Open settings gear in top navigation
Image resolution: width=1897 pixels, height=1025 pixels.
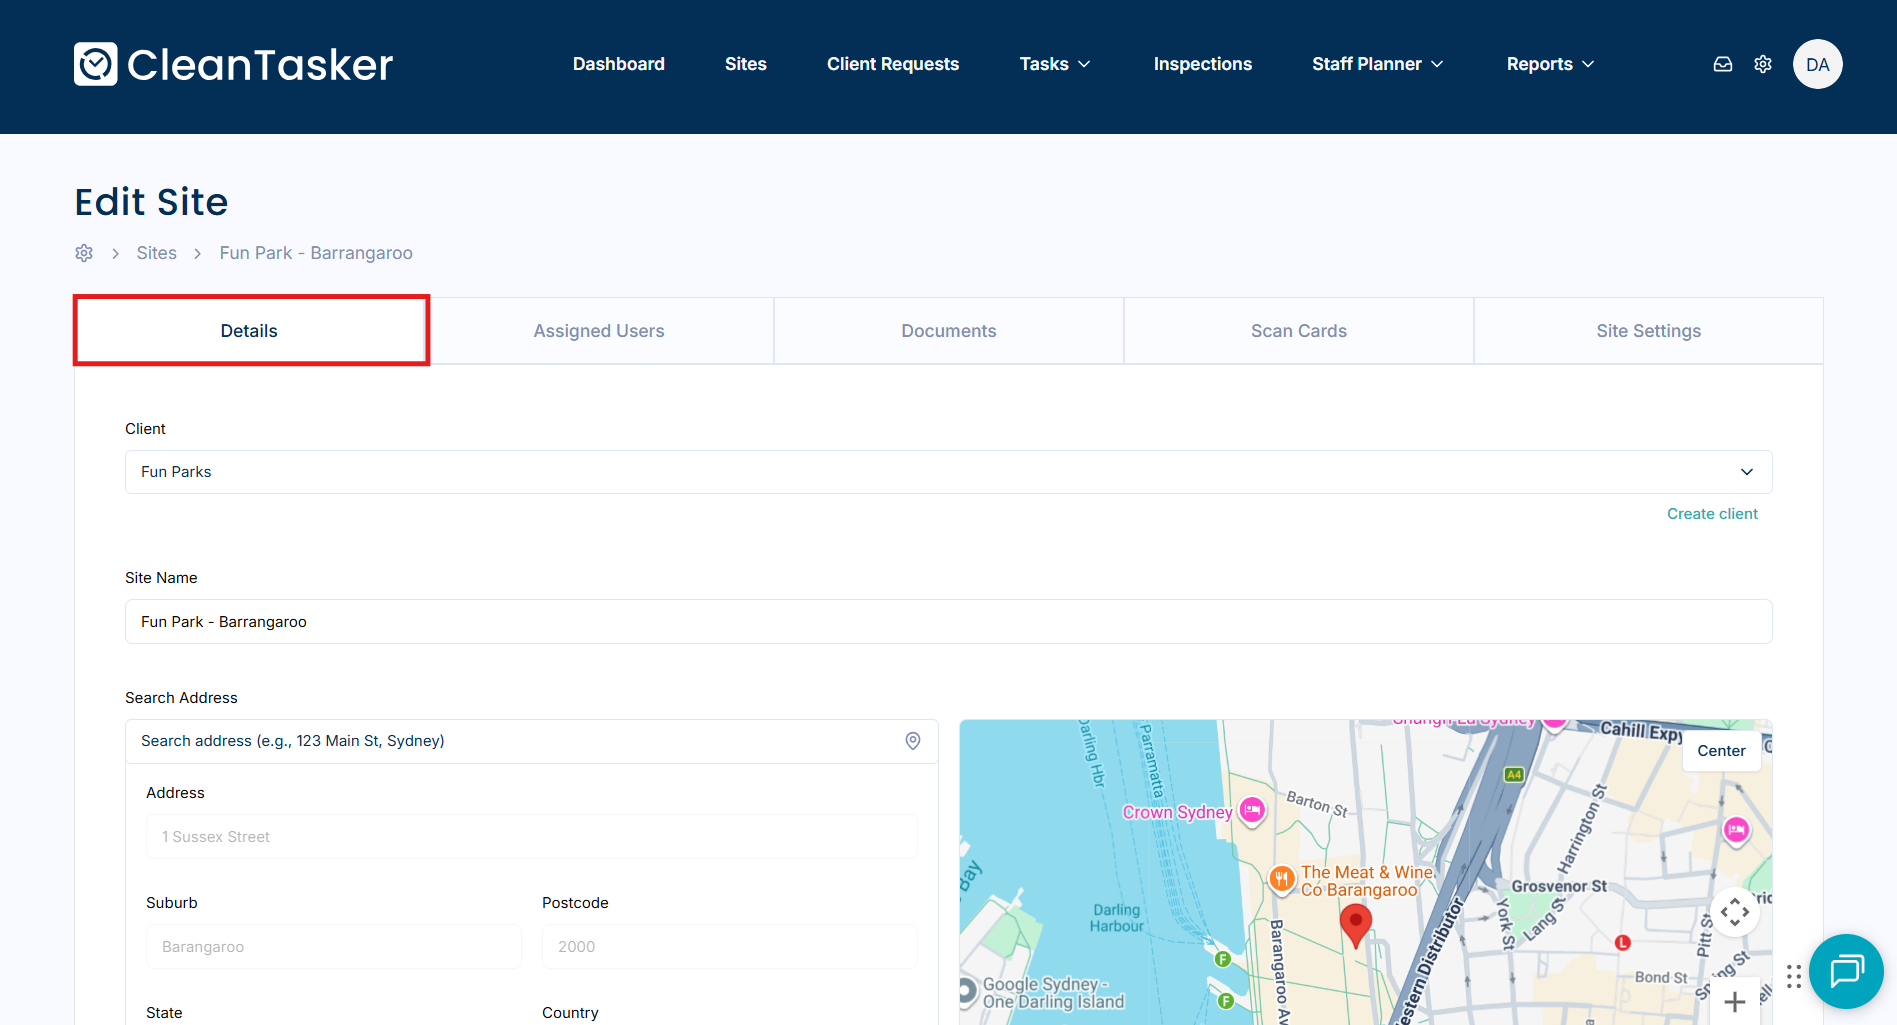click(1763, 64)
